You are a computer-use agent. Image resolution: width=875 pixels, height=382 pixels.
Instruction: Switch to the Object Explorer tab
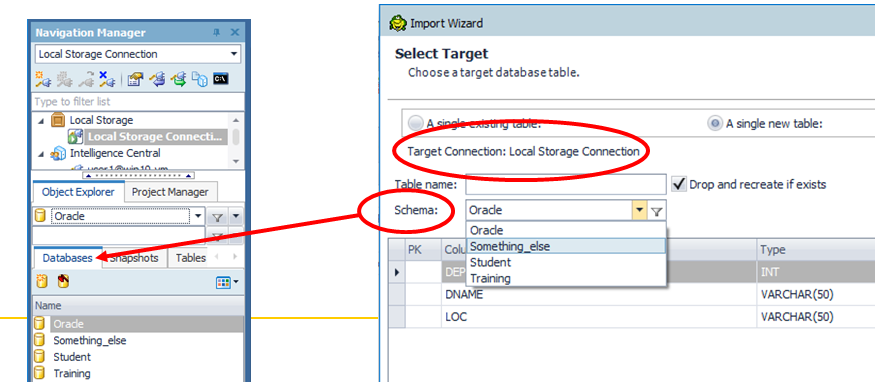(78, 192)
